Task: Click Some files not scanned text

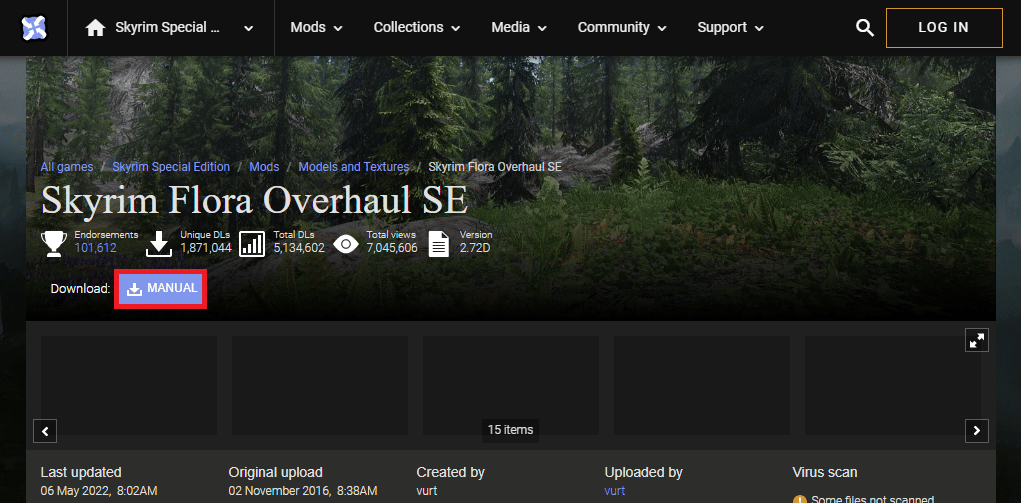Action: pos(873,500)
